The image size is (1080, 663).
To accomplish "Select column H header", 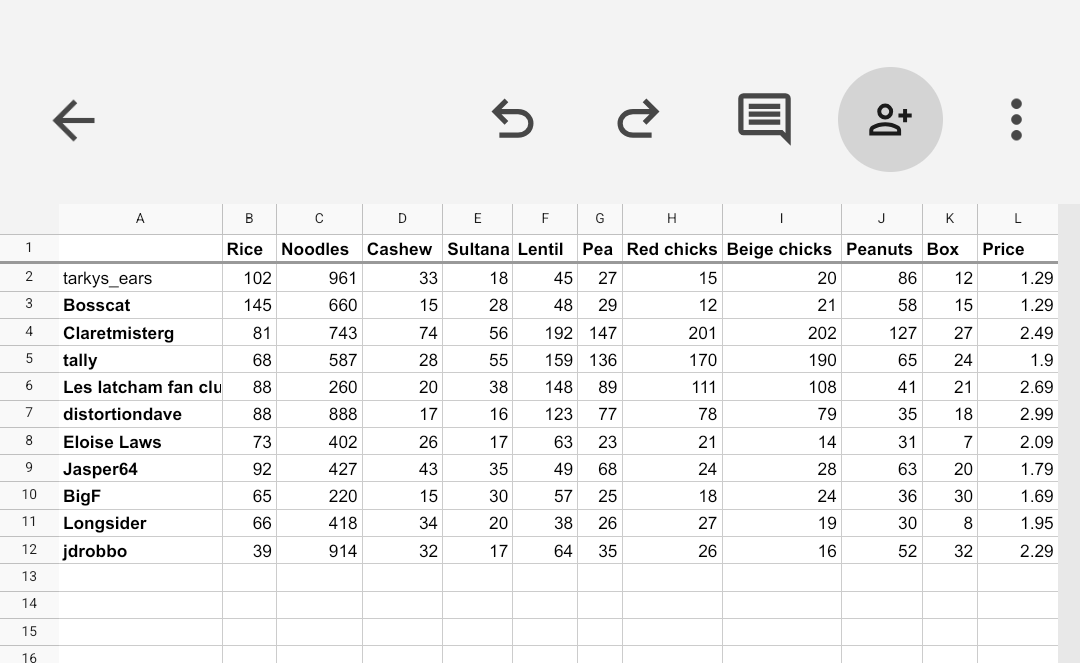I will point(672,218).
